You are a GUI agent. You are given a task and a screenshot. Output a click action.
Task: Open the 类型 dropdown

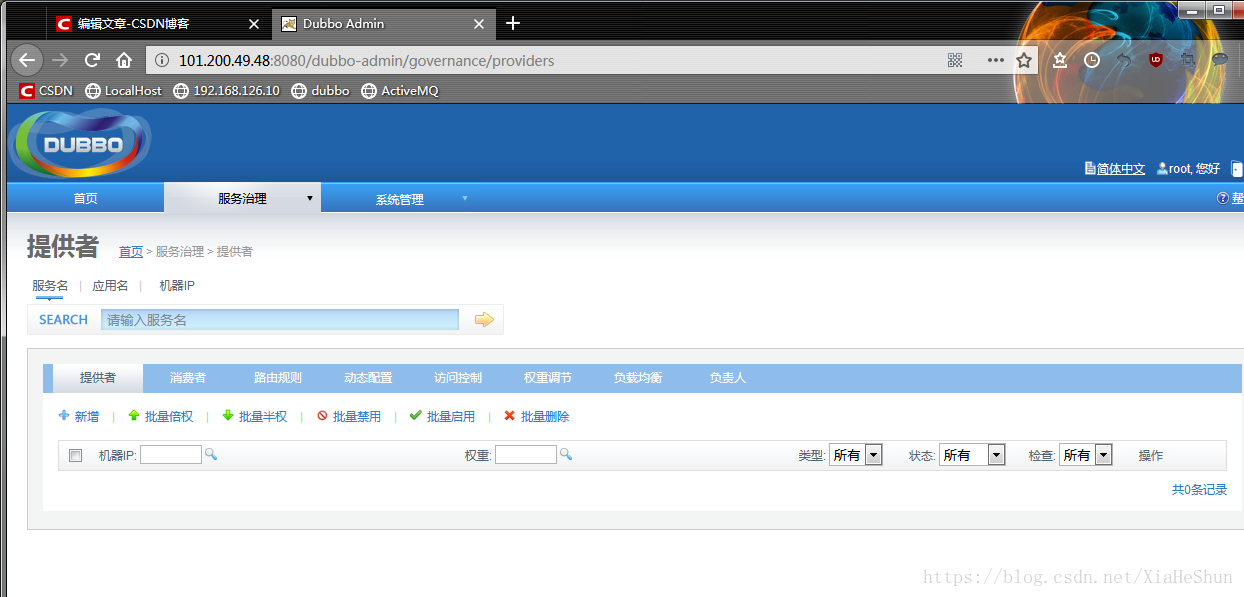856,455
